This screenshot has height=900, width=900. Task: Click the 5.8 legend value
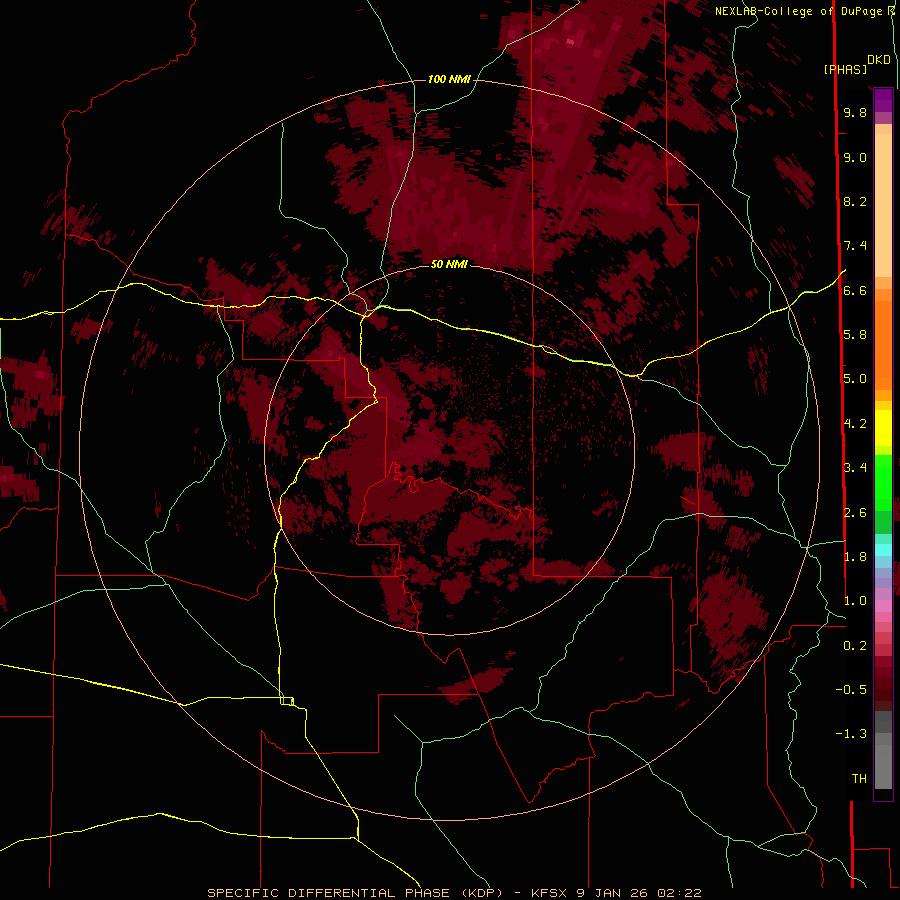855,335
